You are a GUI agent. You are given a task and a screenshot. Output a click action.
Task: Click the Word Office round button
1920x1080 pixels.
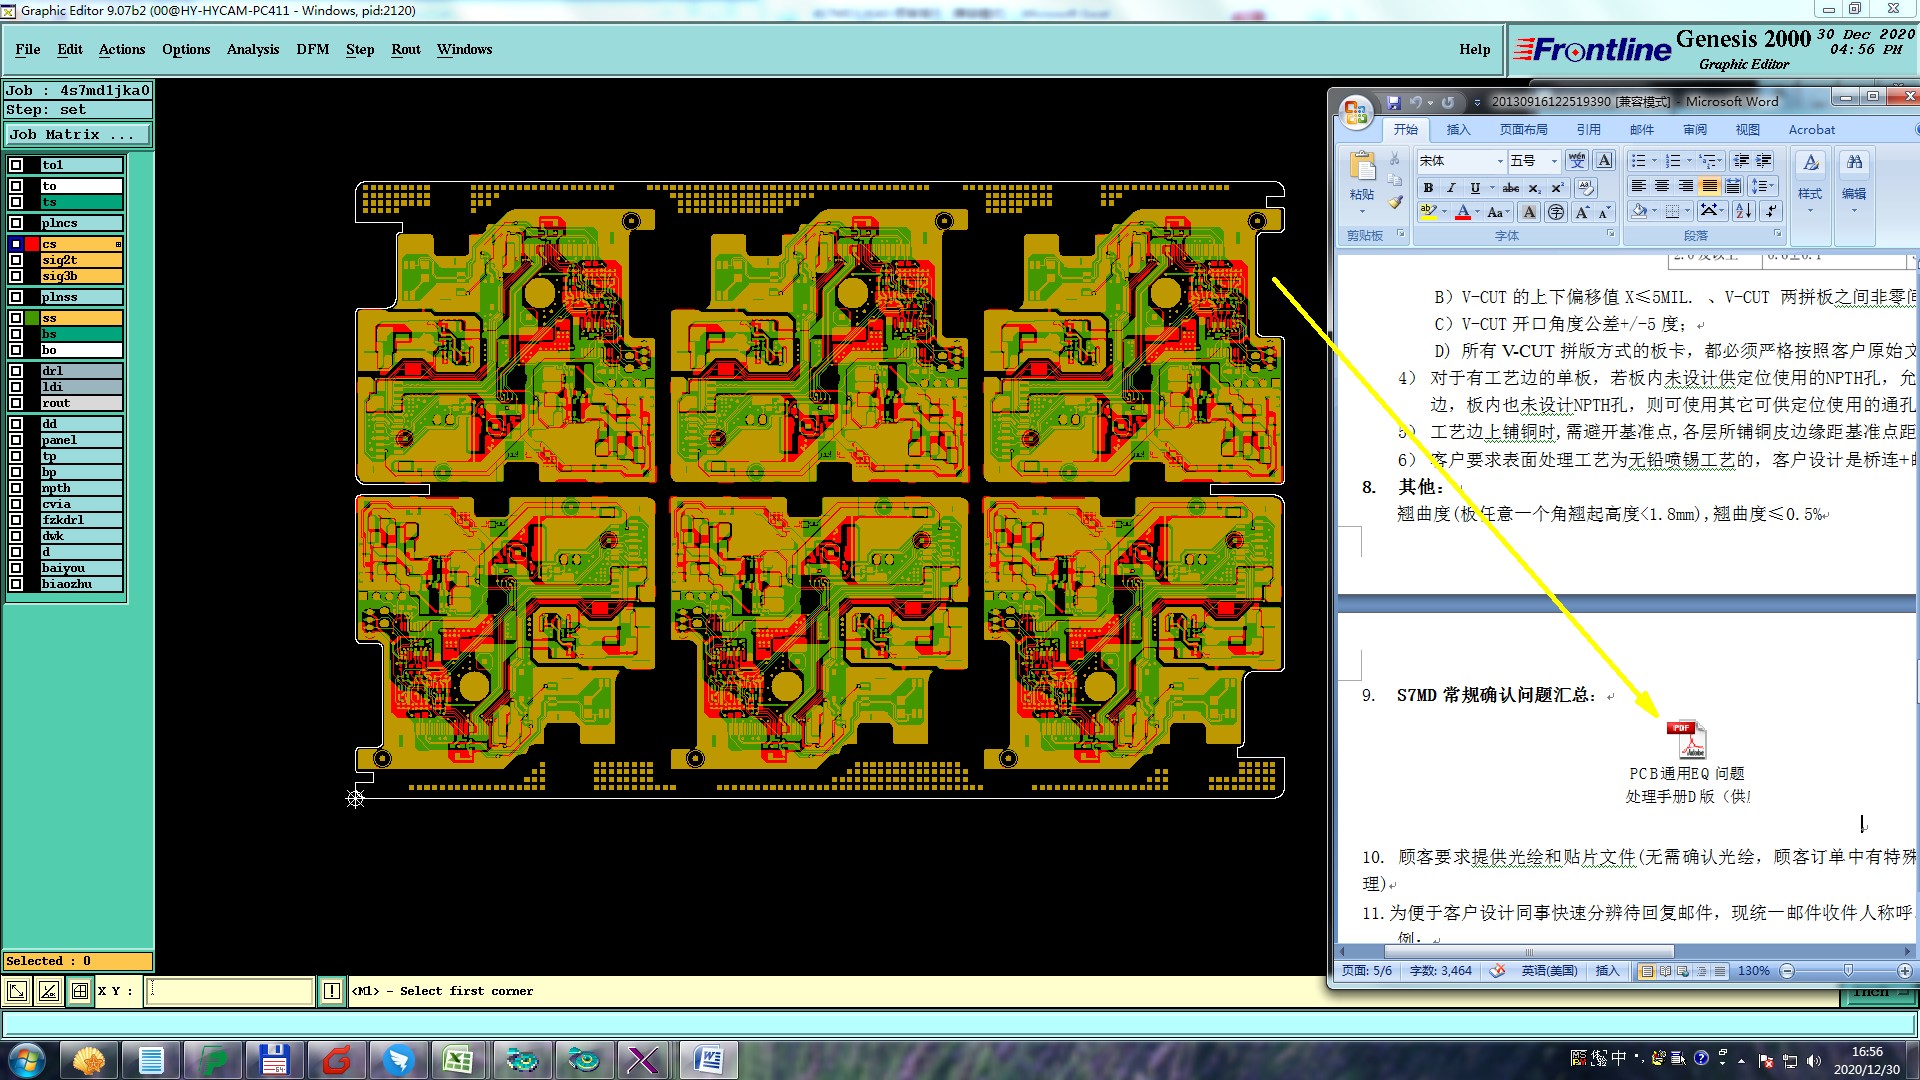1356,112
